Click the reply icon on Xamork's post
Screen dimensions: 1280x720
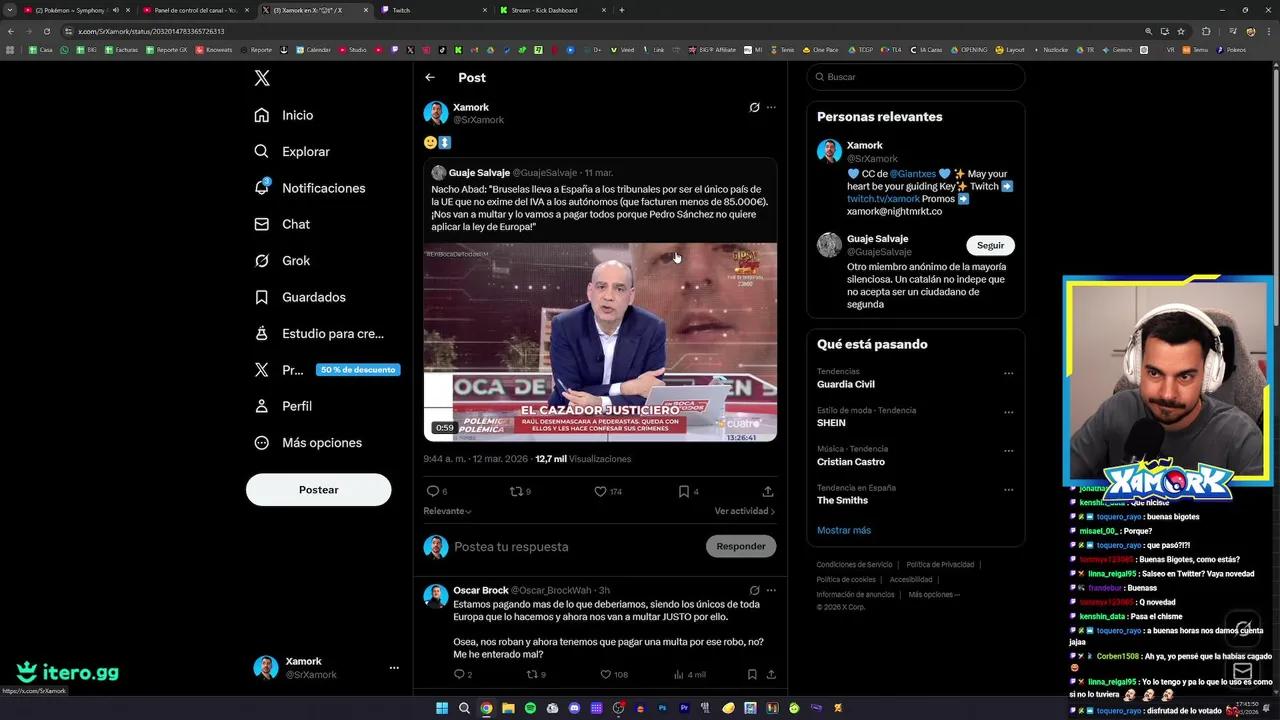(433, 491)
